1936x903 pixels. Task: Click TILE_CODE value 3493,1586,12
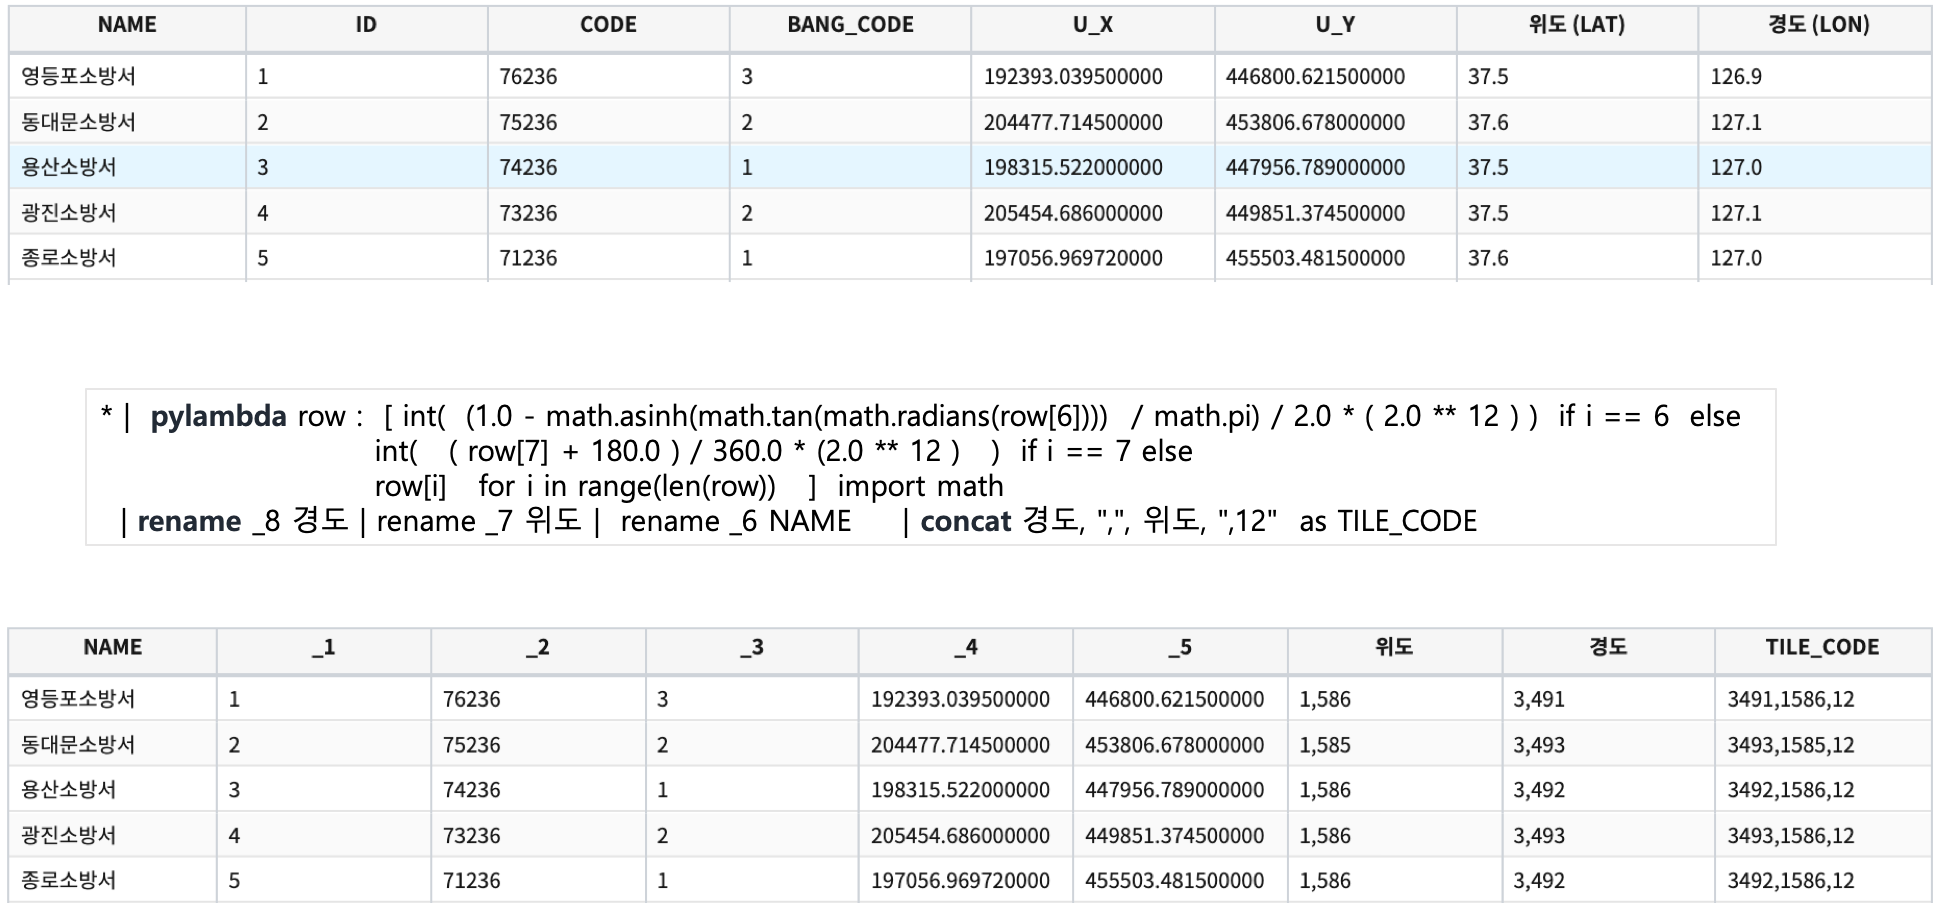coord(1790,836)
